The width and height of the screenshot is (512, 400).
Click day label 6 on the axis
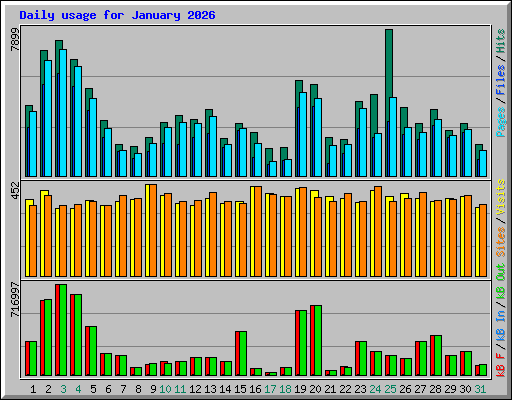point(108,389)
